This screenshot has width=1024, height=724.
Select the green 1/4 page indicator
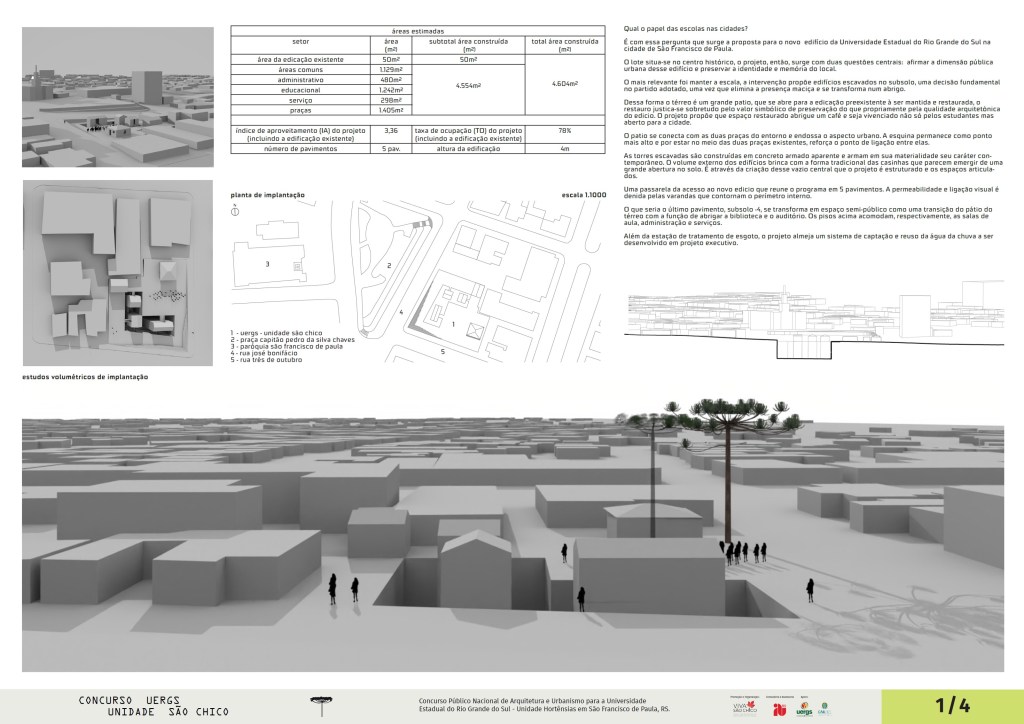click(x=952, y=705)
